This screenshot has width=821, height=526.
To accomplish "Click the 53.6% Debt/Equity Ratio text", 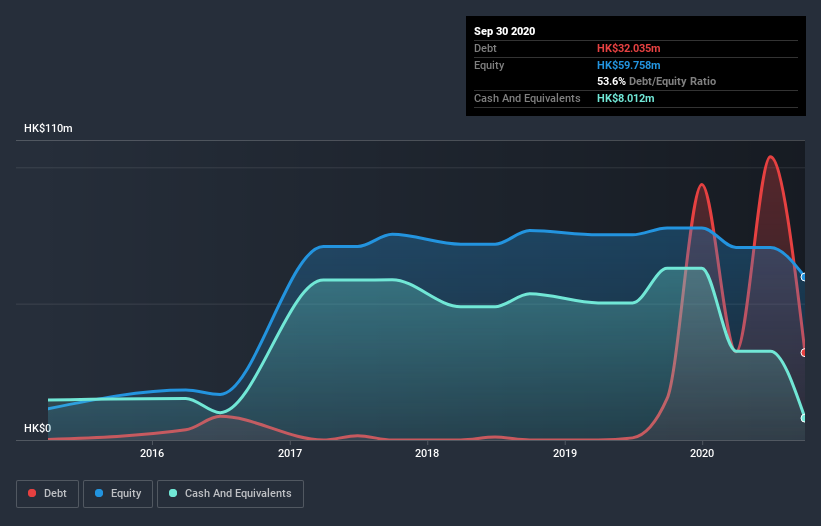I will pyautogui.click(x=657, y=81).
